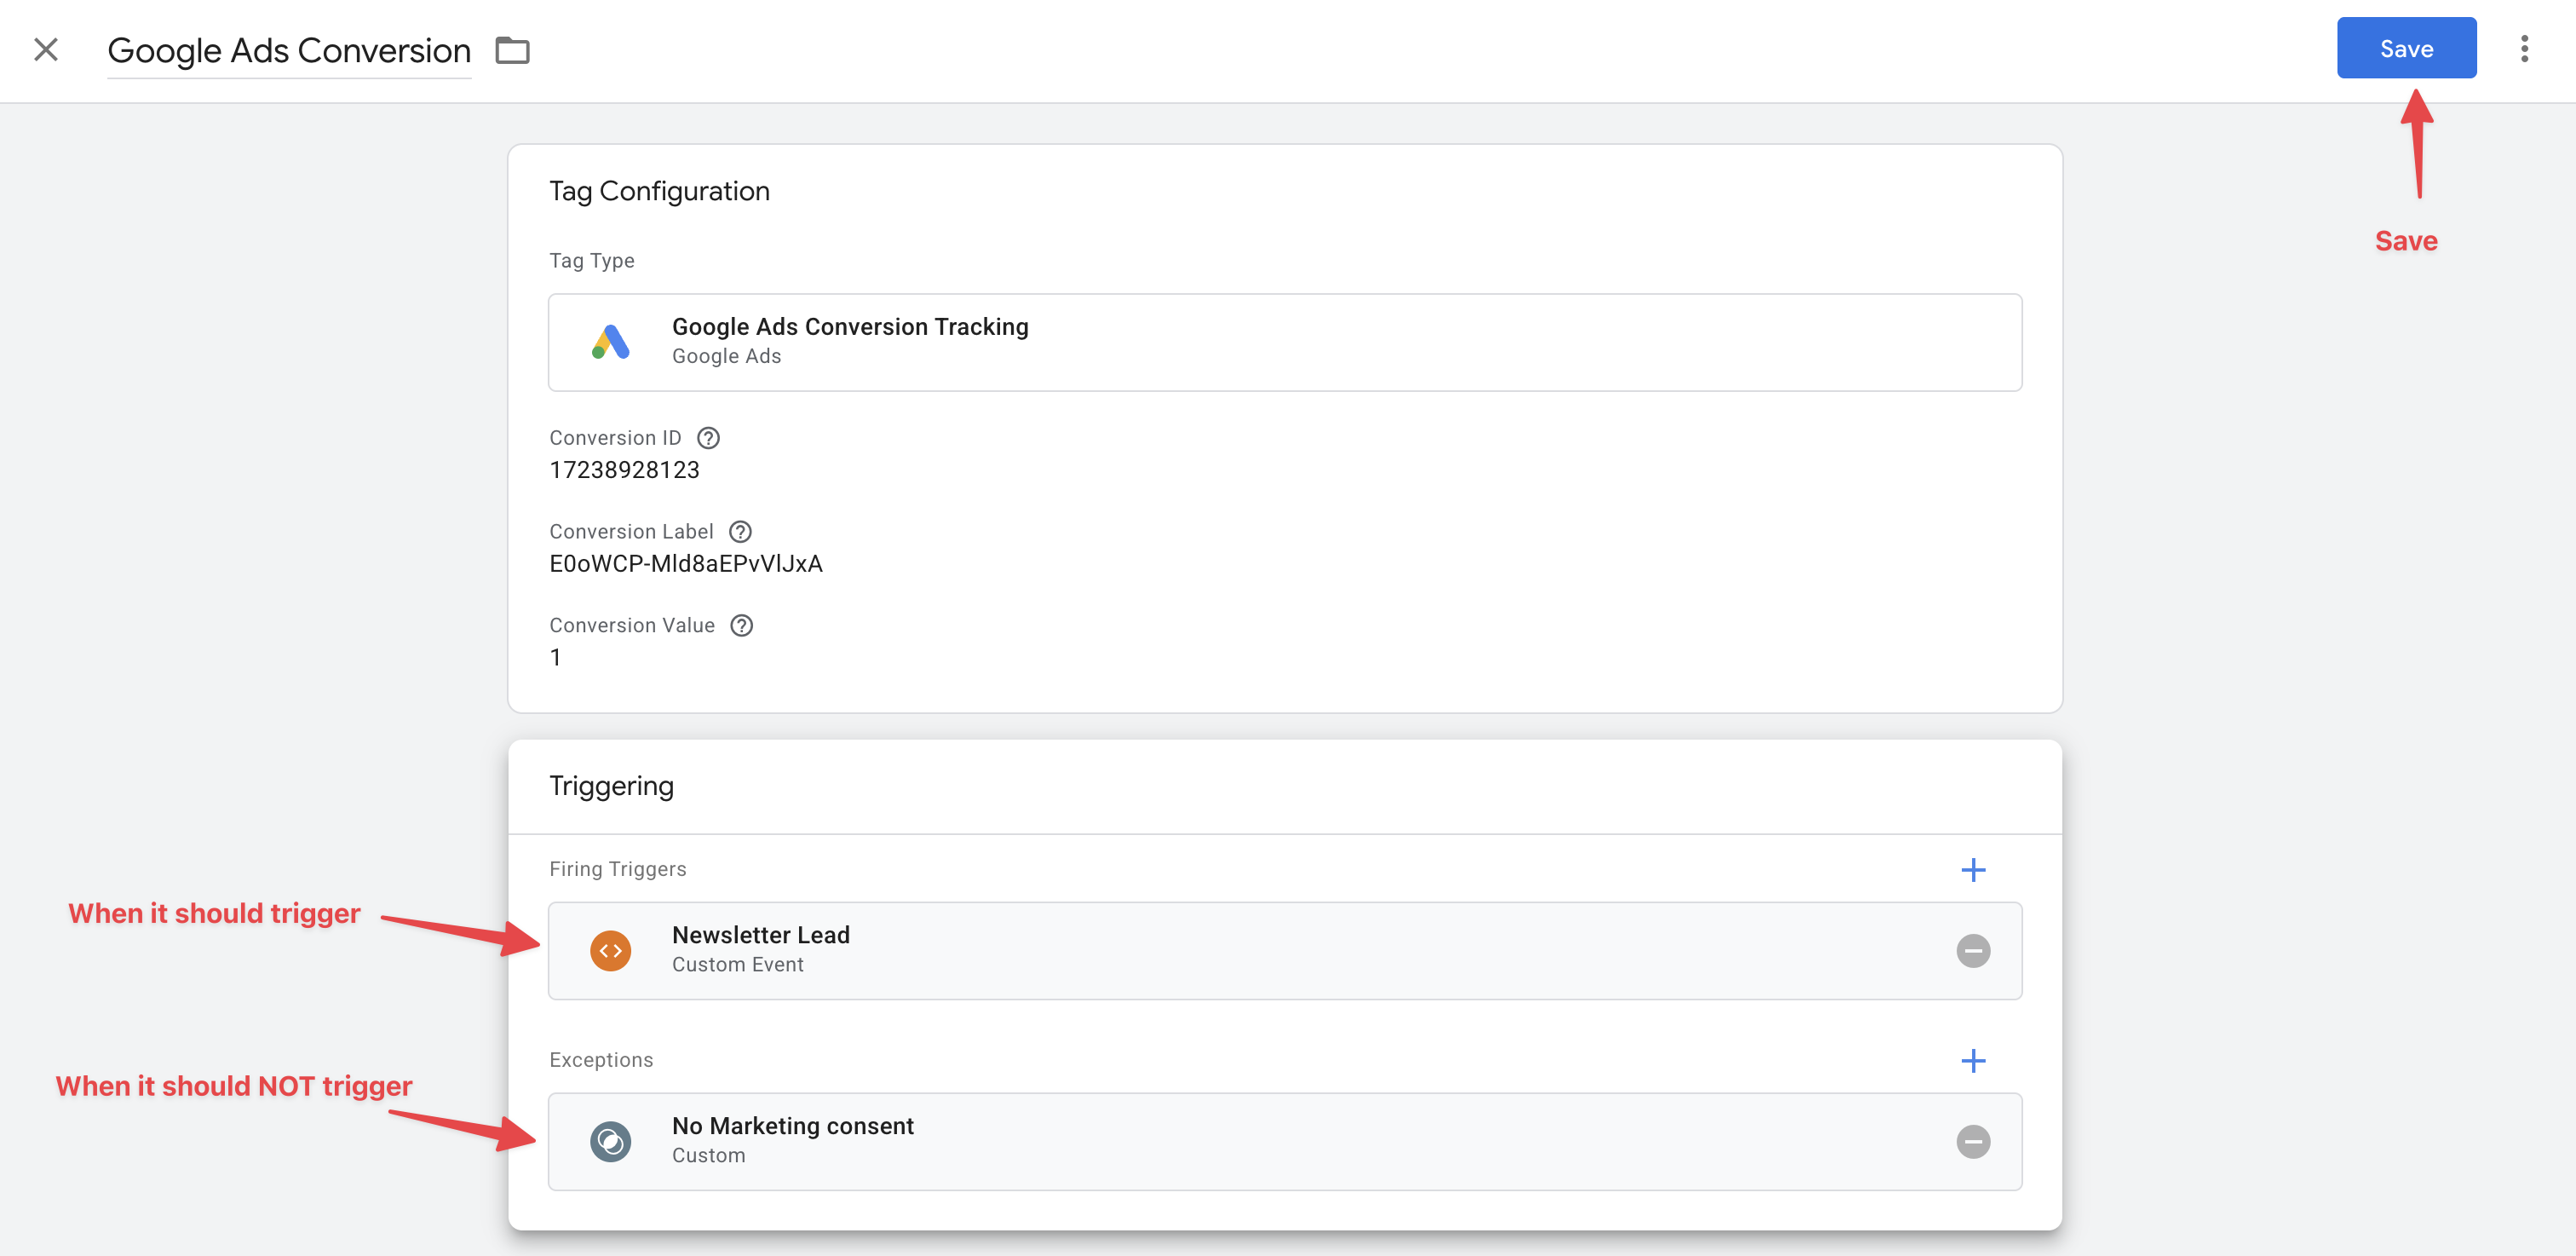Click the Triggering section heading

pos(611,786)
